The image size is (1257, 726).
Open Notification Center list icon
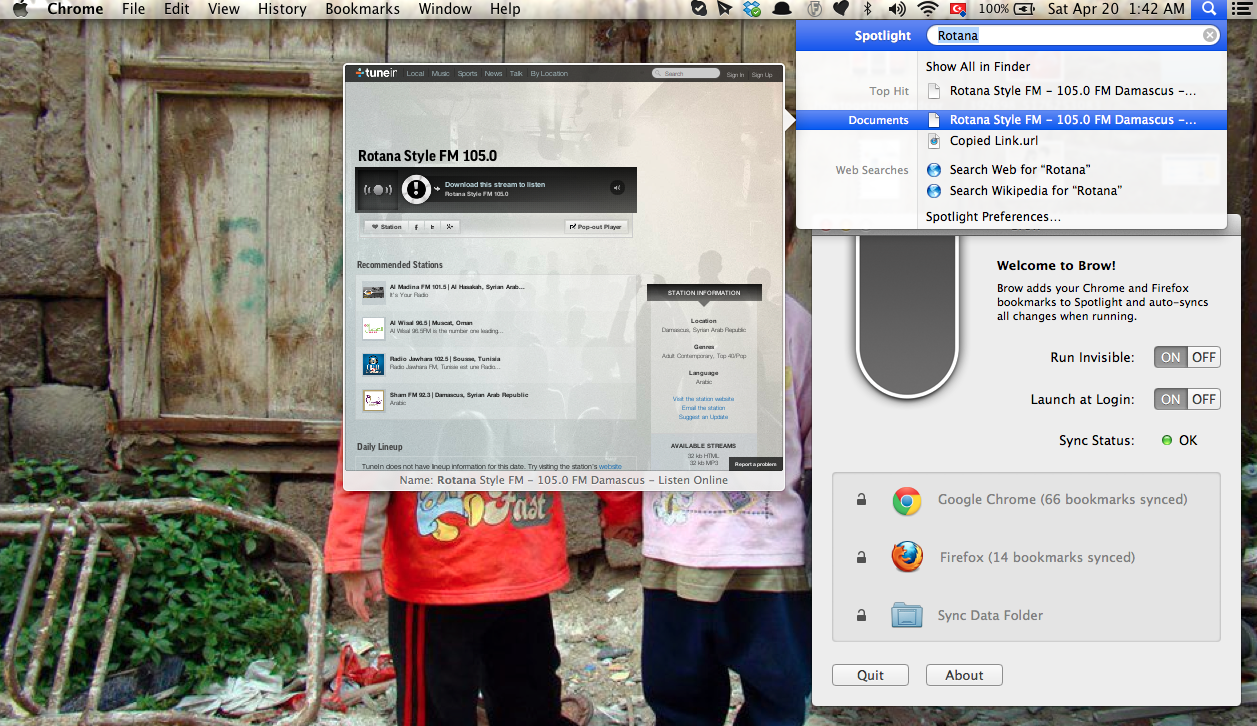tap(1241, 9)
